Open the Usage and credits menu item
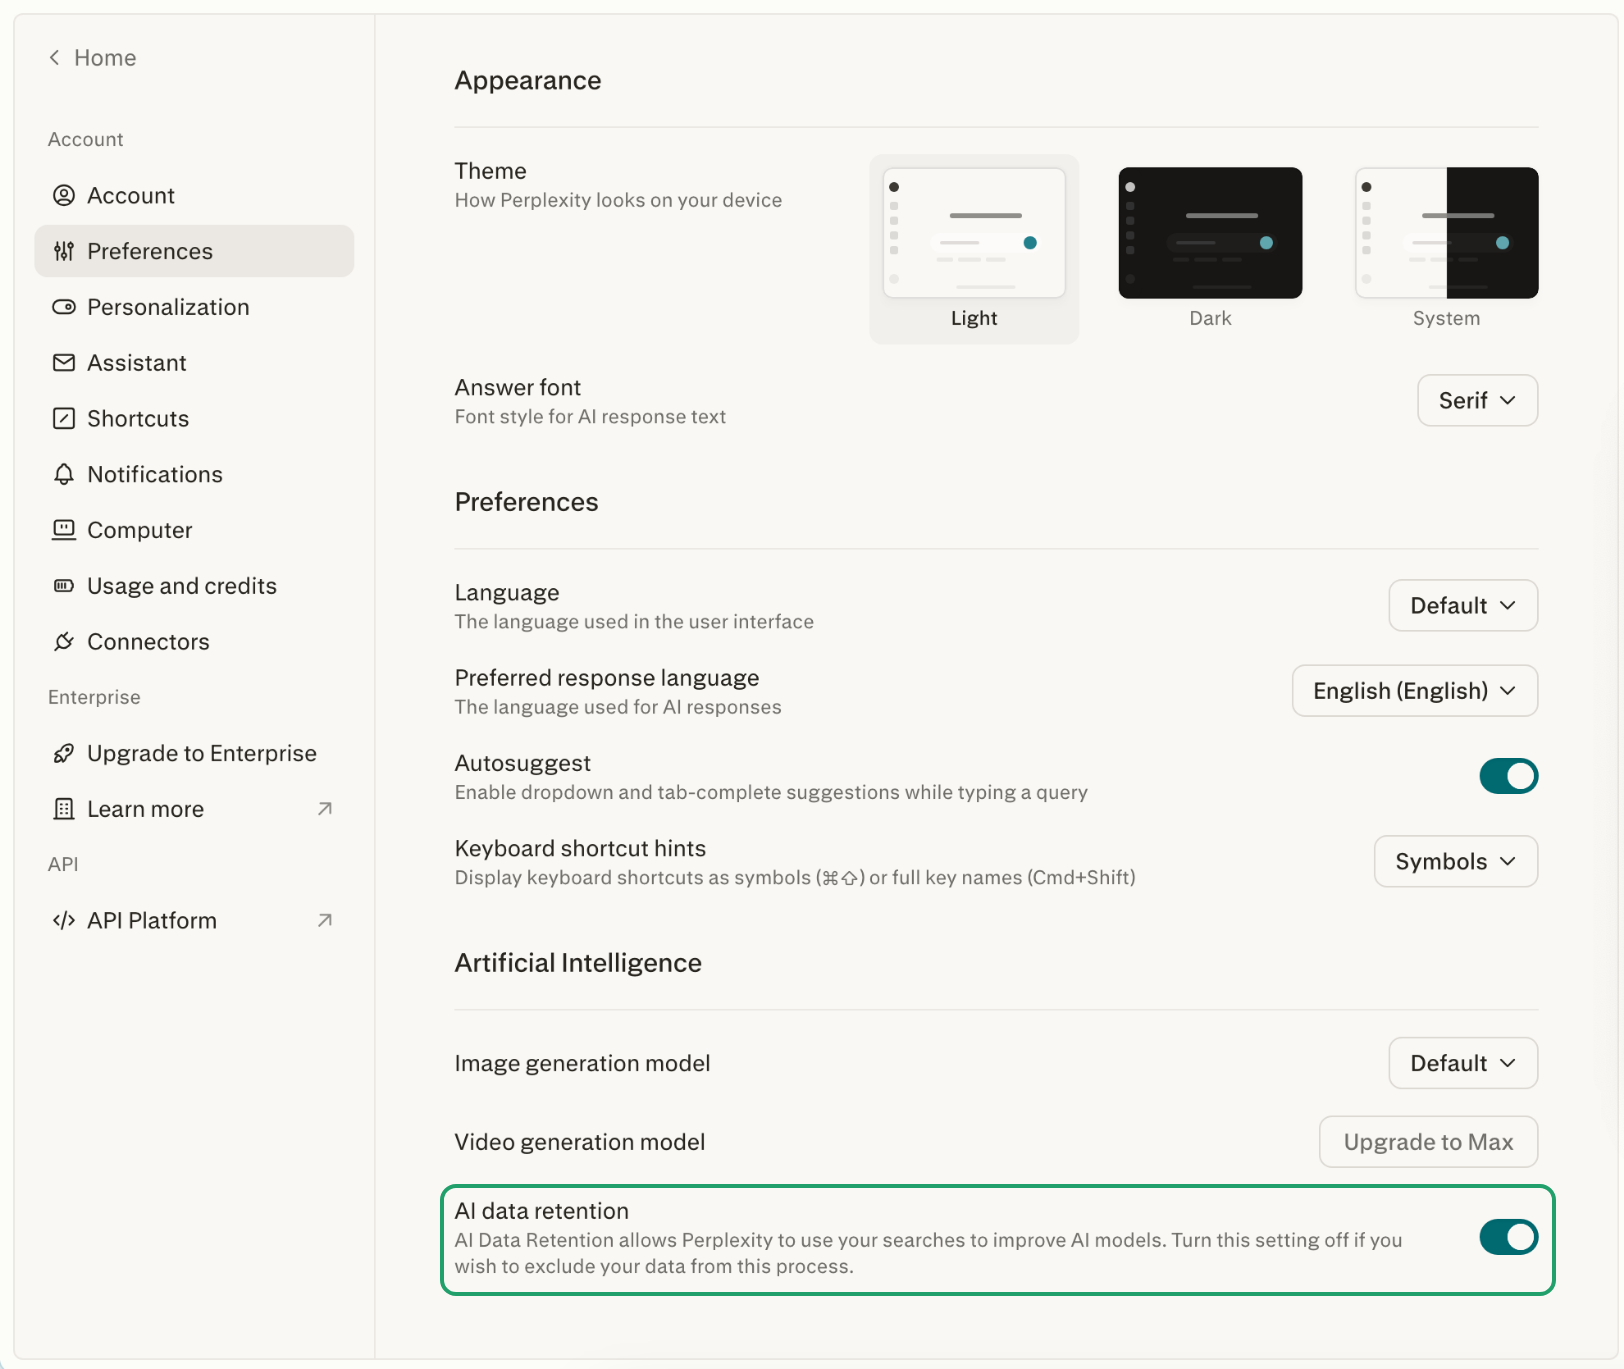This screenshot has width=1624, height=1369. click(182, 586)
